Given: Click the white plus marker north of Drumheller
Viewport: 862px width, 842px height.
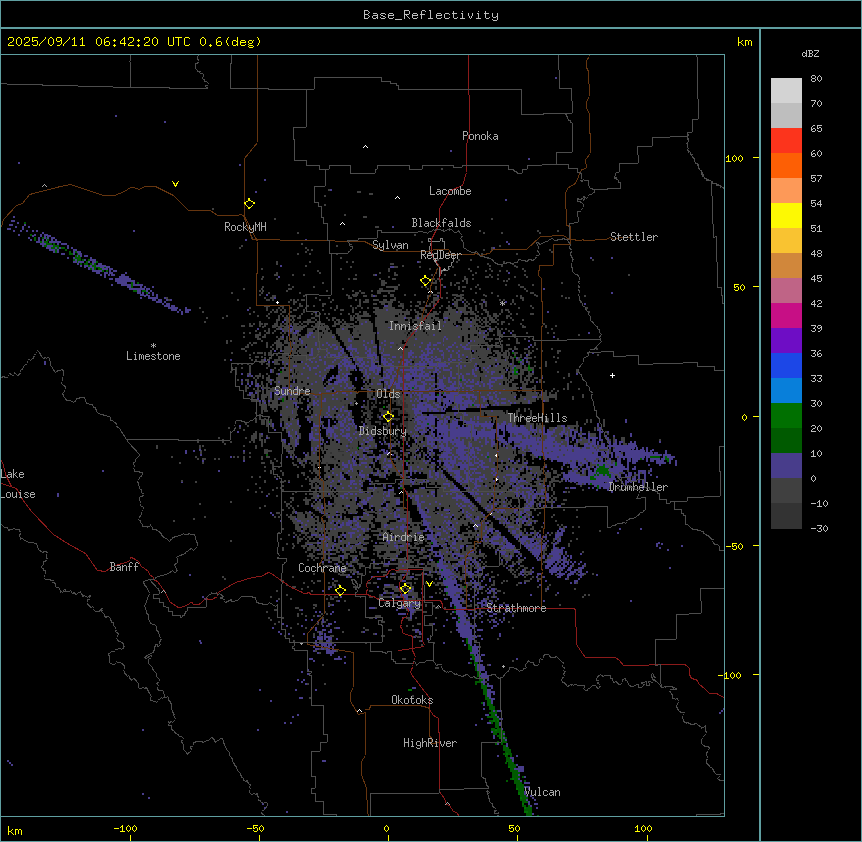Looking at the screenshot, I should click(x=612, y=375).
